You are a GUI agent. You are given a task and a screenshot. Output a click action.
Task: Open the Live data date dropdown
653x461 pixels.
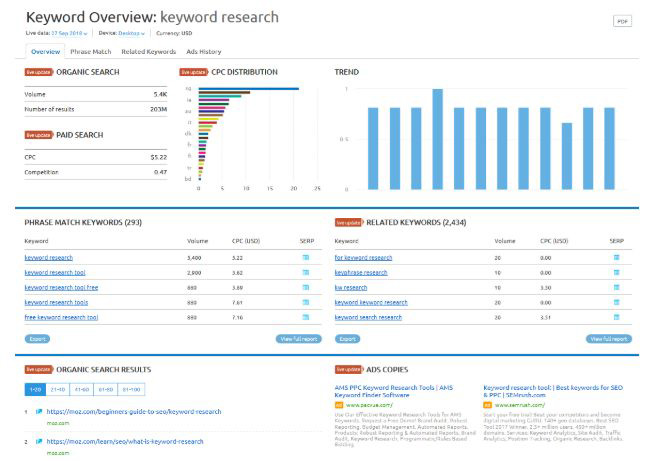coord(70,33)
